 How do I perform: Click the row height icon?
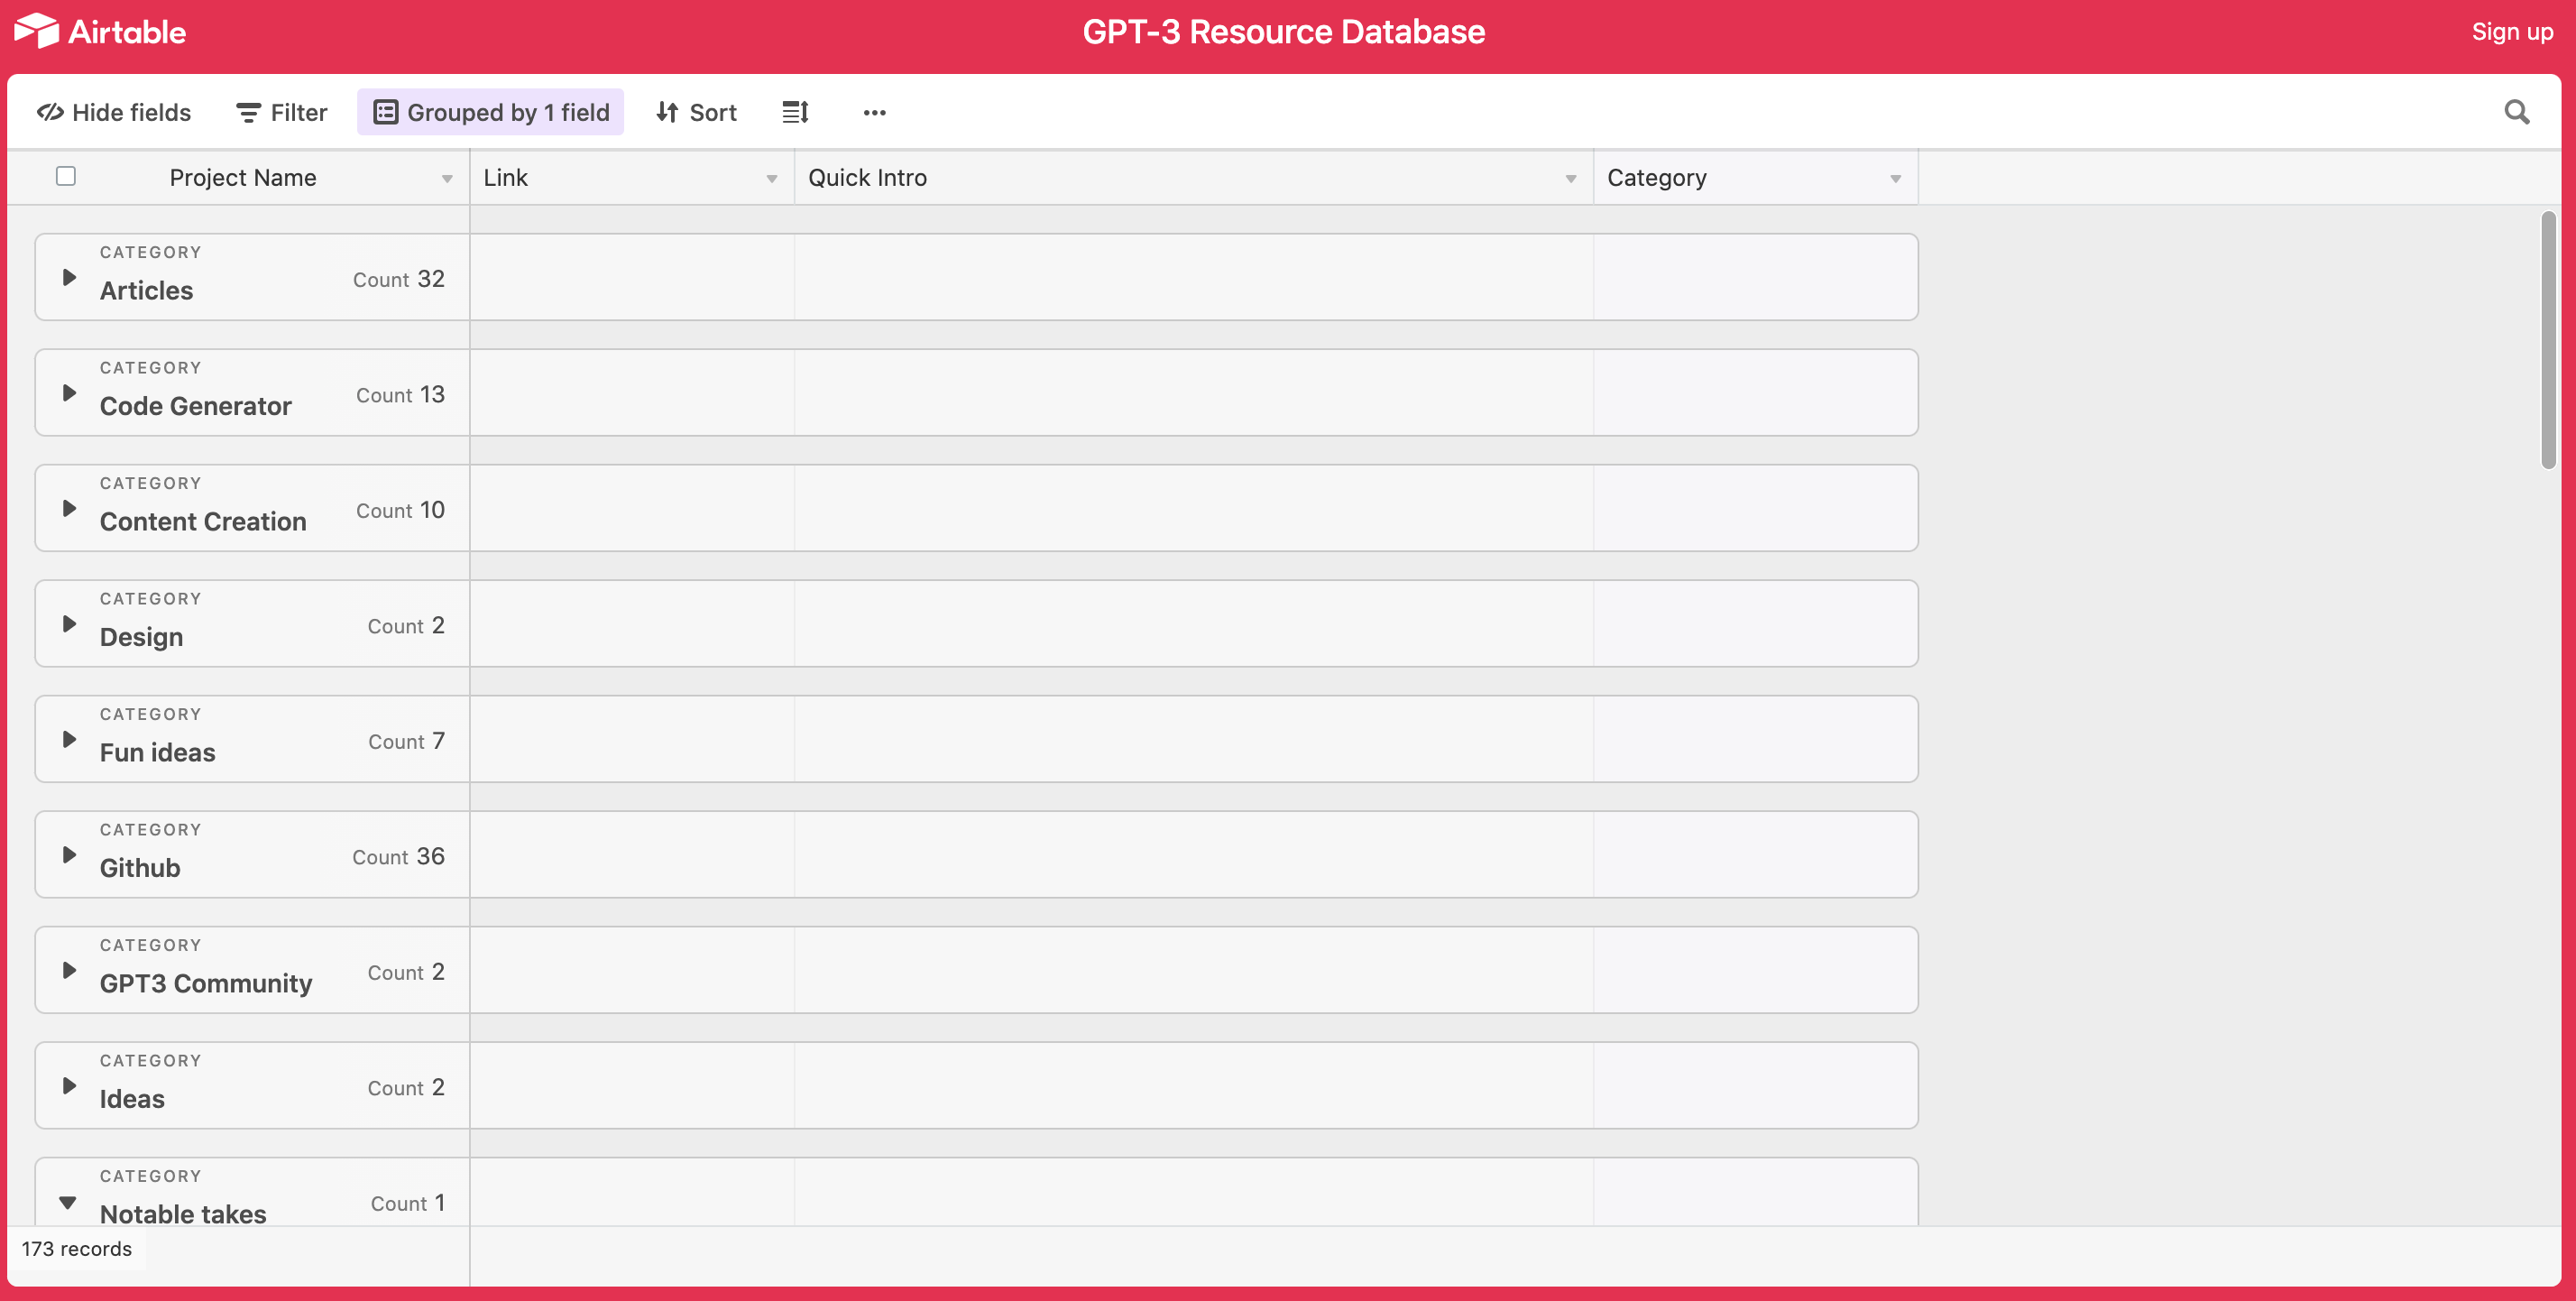(795, 112)
